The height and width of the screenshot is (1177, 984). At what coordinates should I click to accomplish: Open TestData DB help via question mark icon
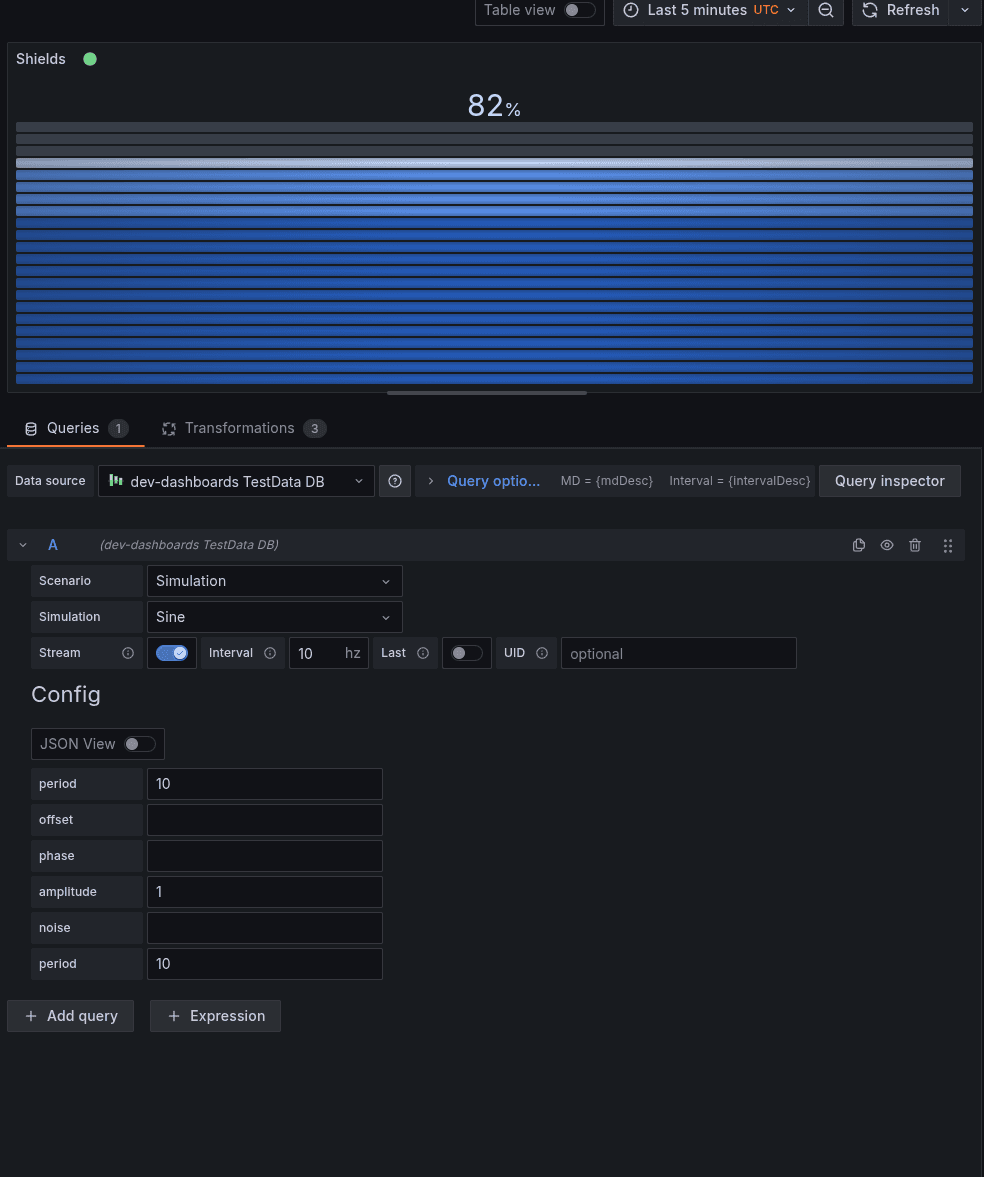point(394,481)
